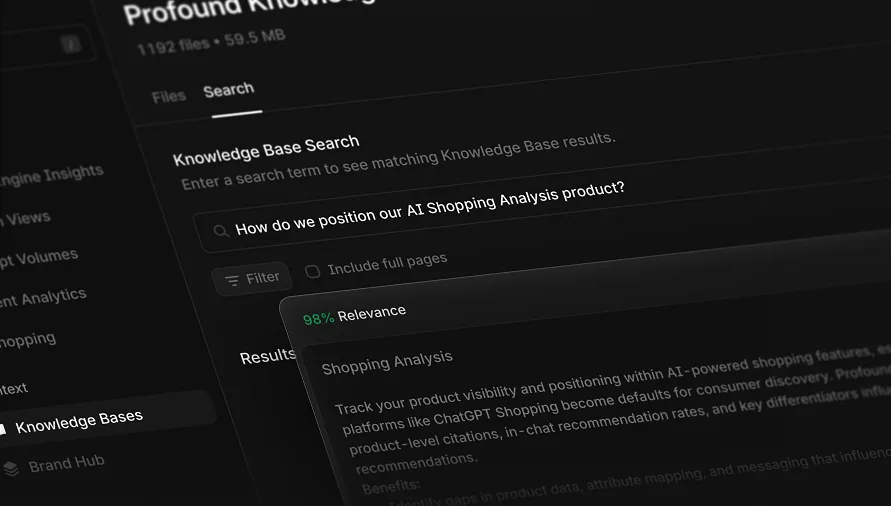Click the Knowledge Base Search heading

click(x=266, y=150)
